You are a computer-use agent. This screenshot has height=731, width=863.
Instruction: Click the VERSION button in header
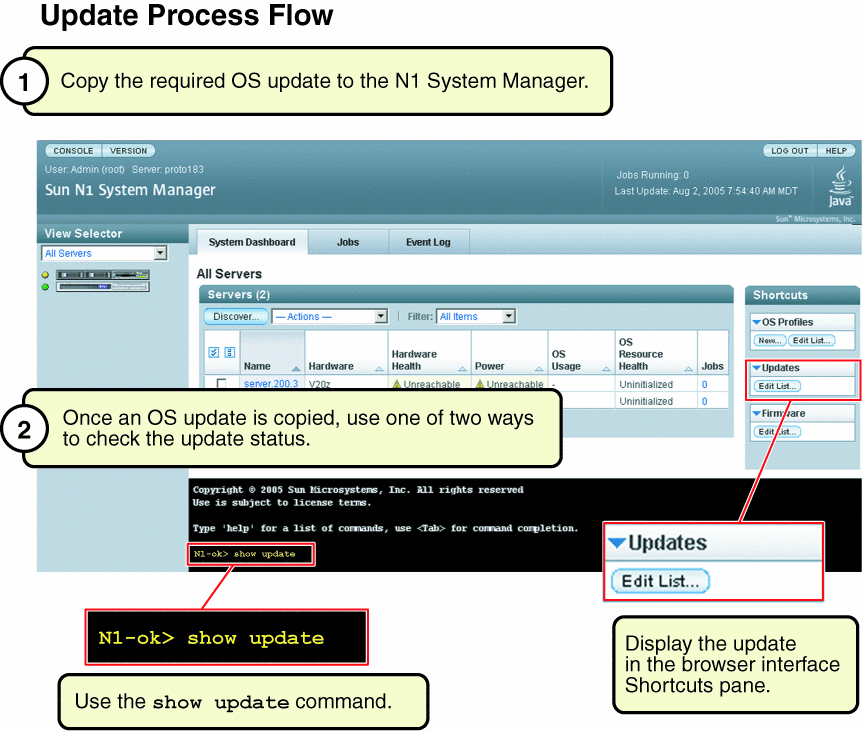tap(128, 151)
